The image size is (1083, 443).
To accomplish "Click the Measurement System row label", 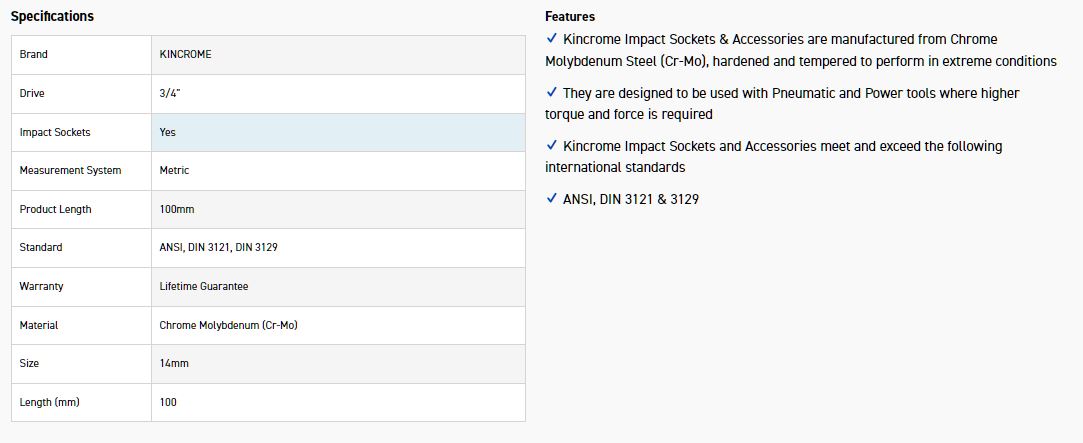I will [70, 170].
